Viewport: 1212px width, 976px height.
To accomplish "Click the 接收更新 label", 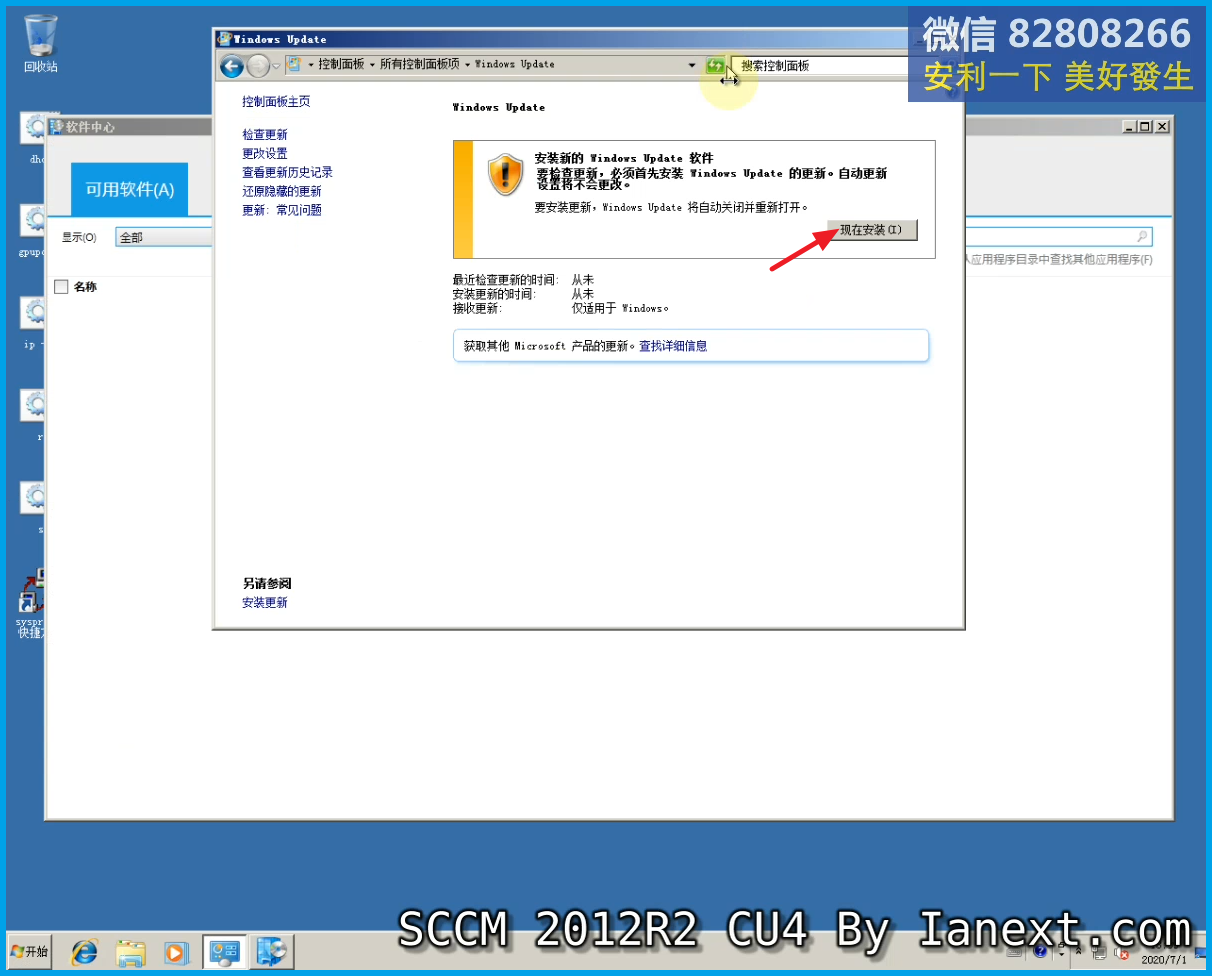I will (477, 308).
